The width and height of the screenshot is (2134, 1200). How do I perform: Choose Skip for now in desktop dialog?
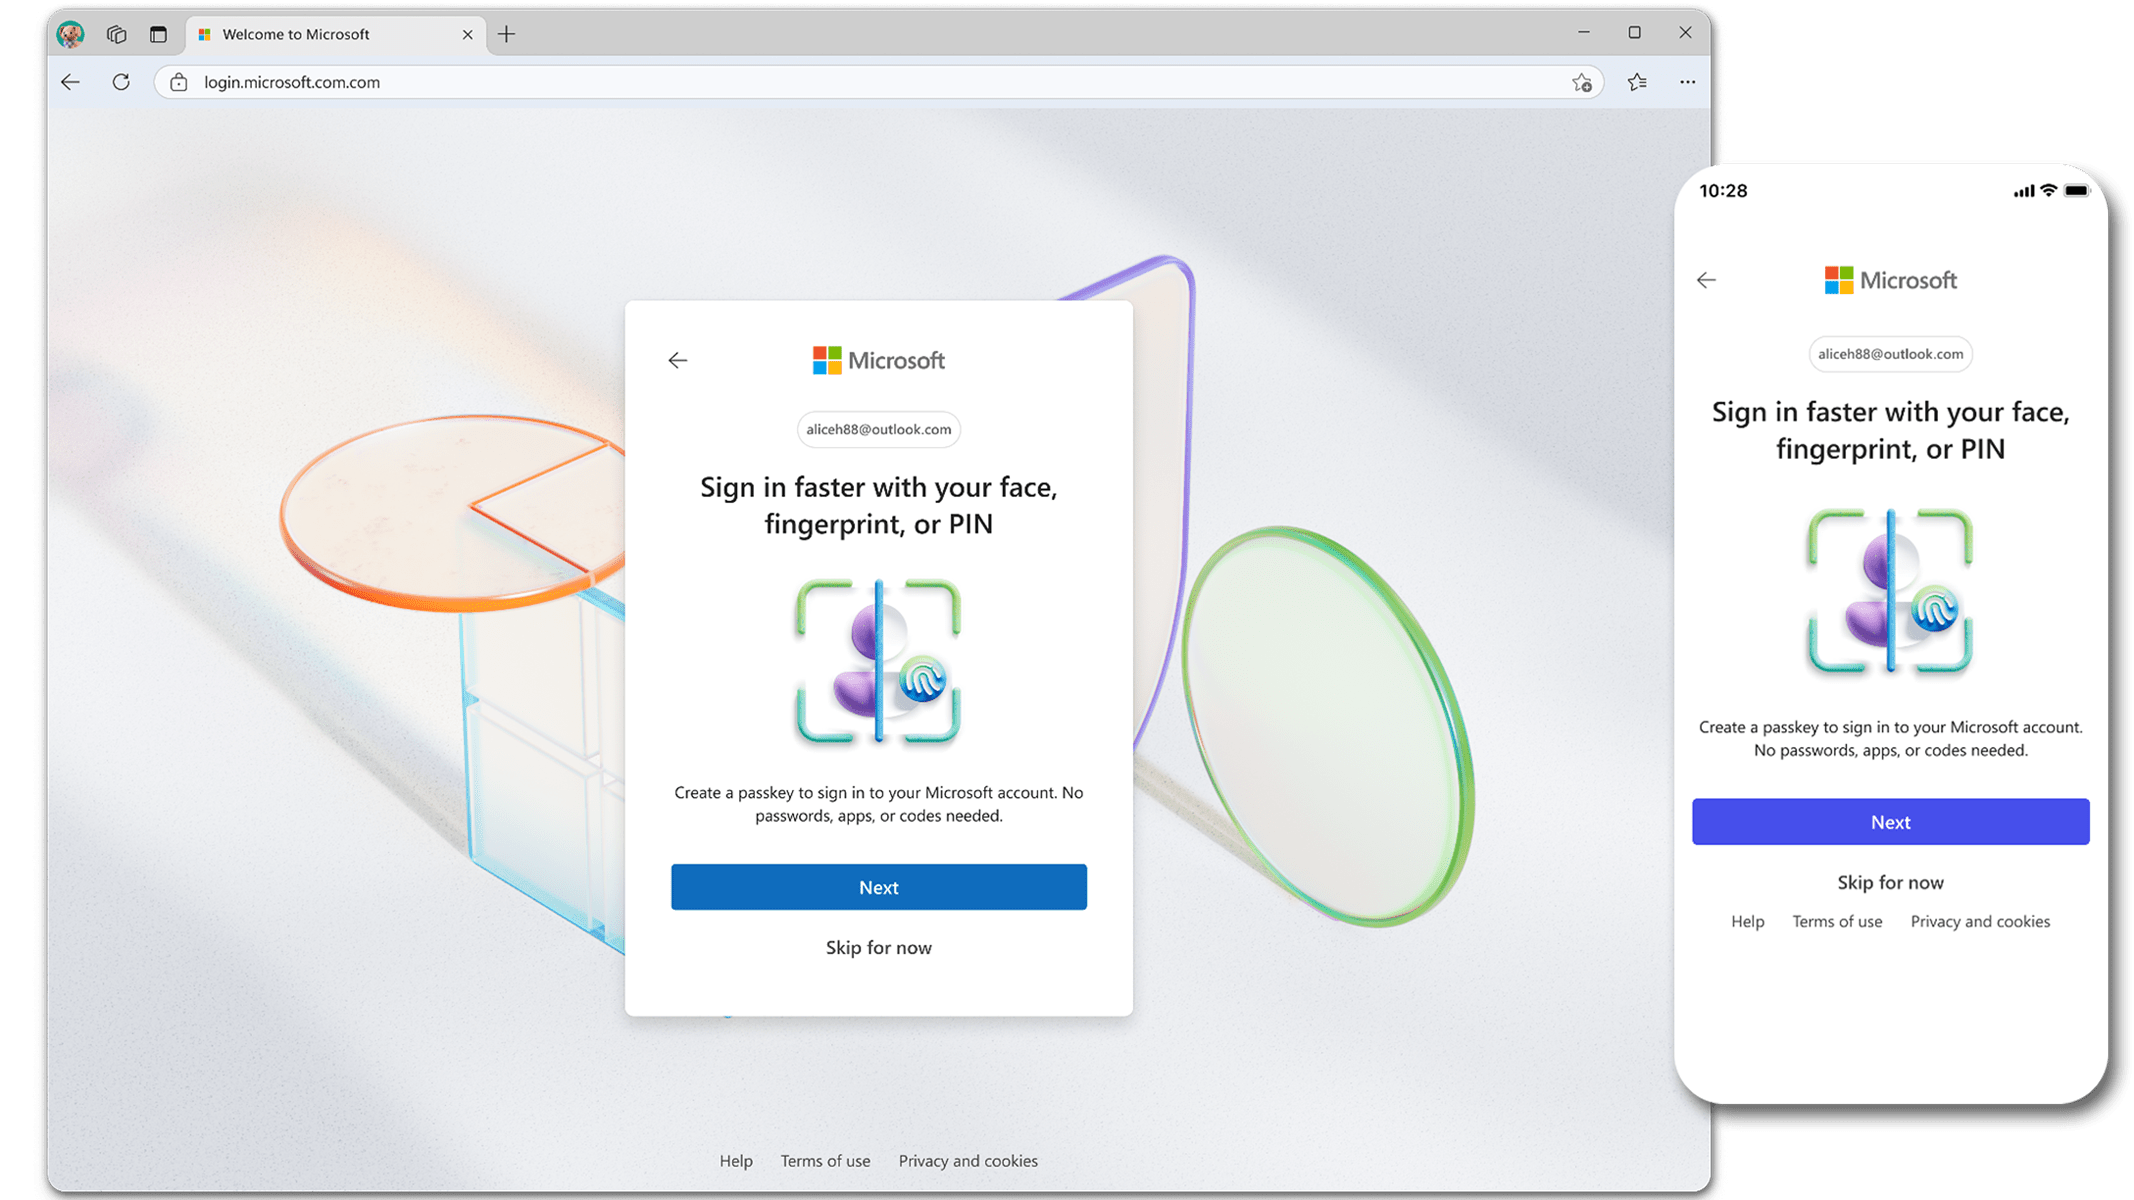pos(878,948)
